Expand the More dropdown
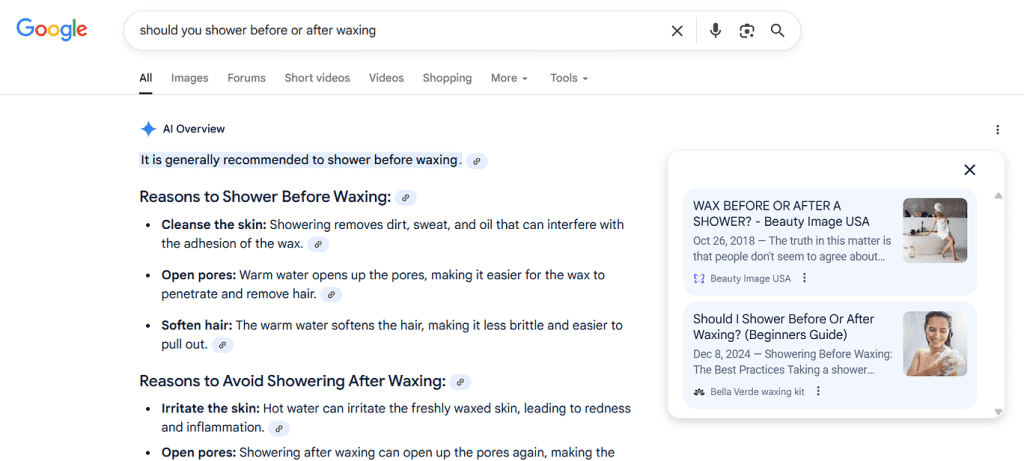This screenshot has width=1024, height=461. coord(509,78)
